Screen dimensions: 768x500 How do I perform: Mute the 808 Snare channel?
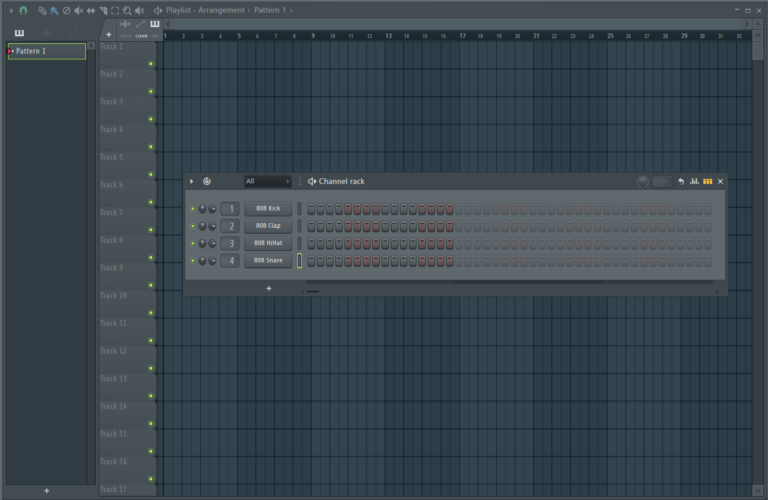(192, 261)
